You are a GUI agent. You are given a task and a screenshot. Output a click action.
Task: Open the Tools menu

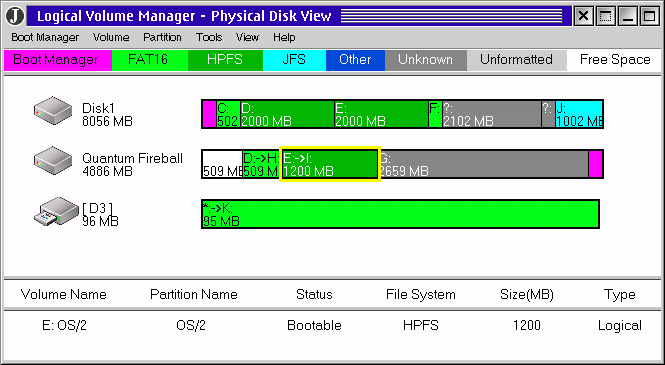pos(209,37)
